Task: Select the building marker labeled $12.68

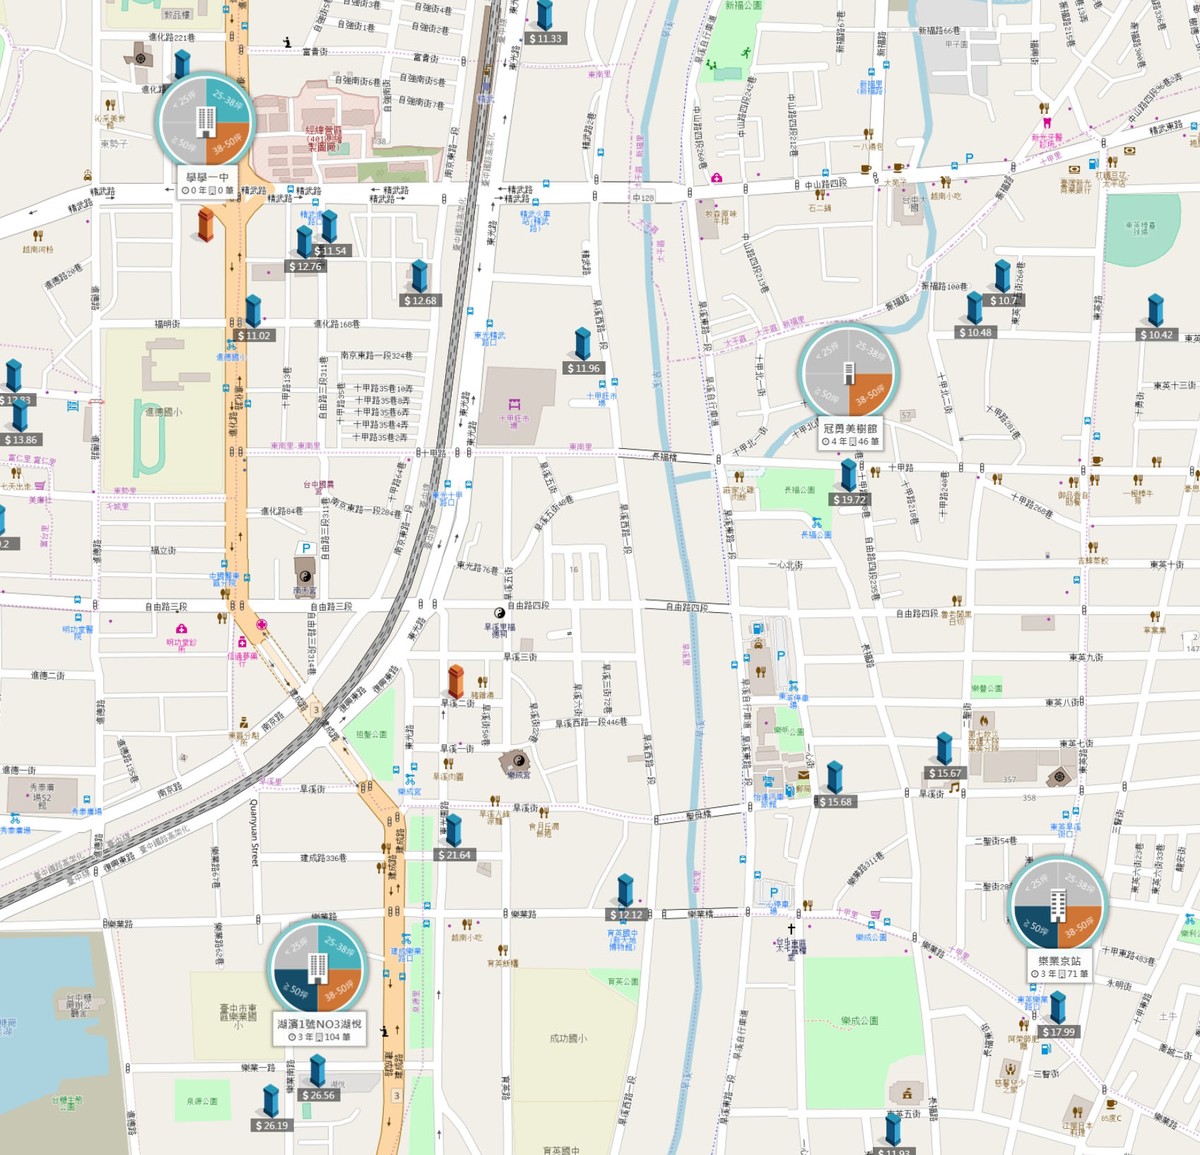Action: 420,284
